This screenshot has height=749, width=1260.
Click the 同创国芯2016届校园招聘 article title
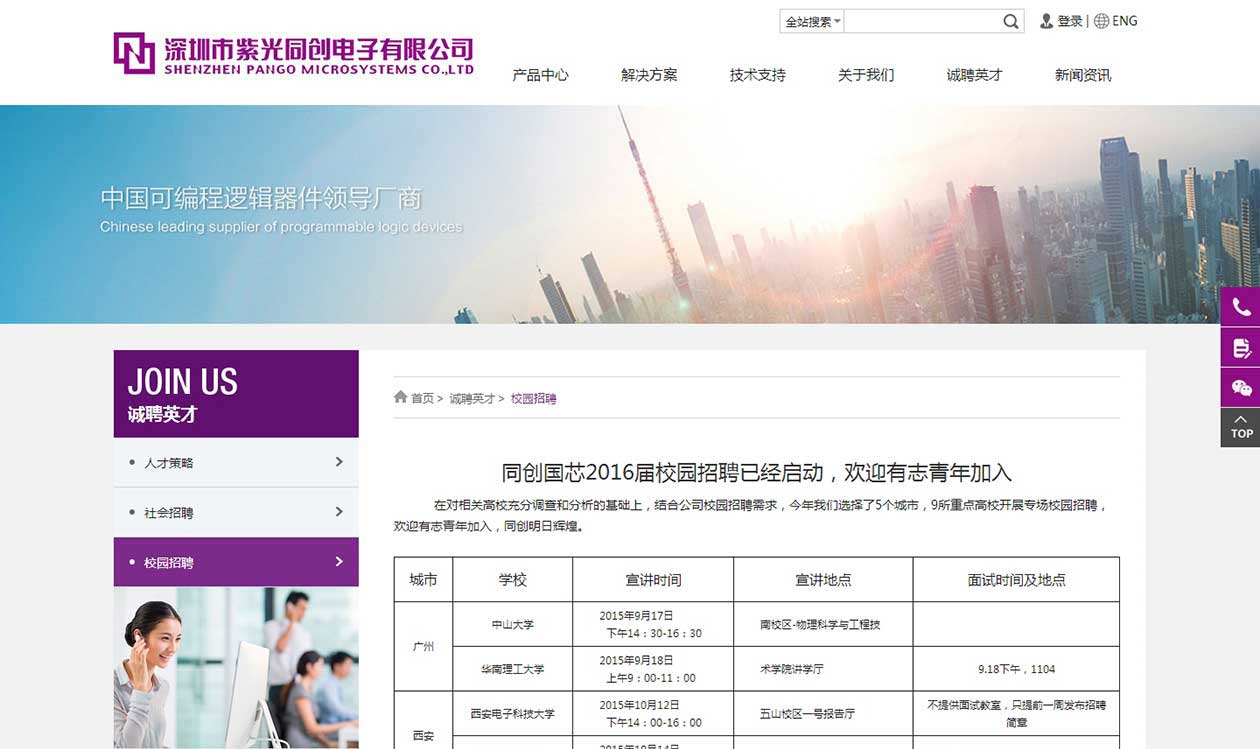point(757,472)
